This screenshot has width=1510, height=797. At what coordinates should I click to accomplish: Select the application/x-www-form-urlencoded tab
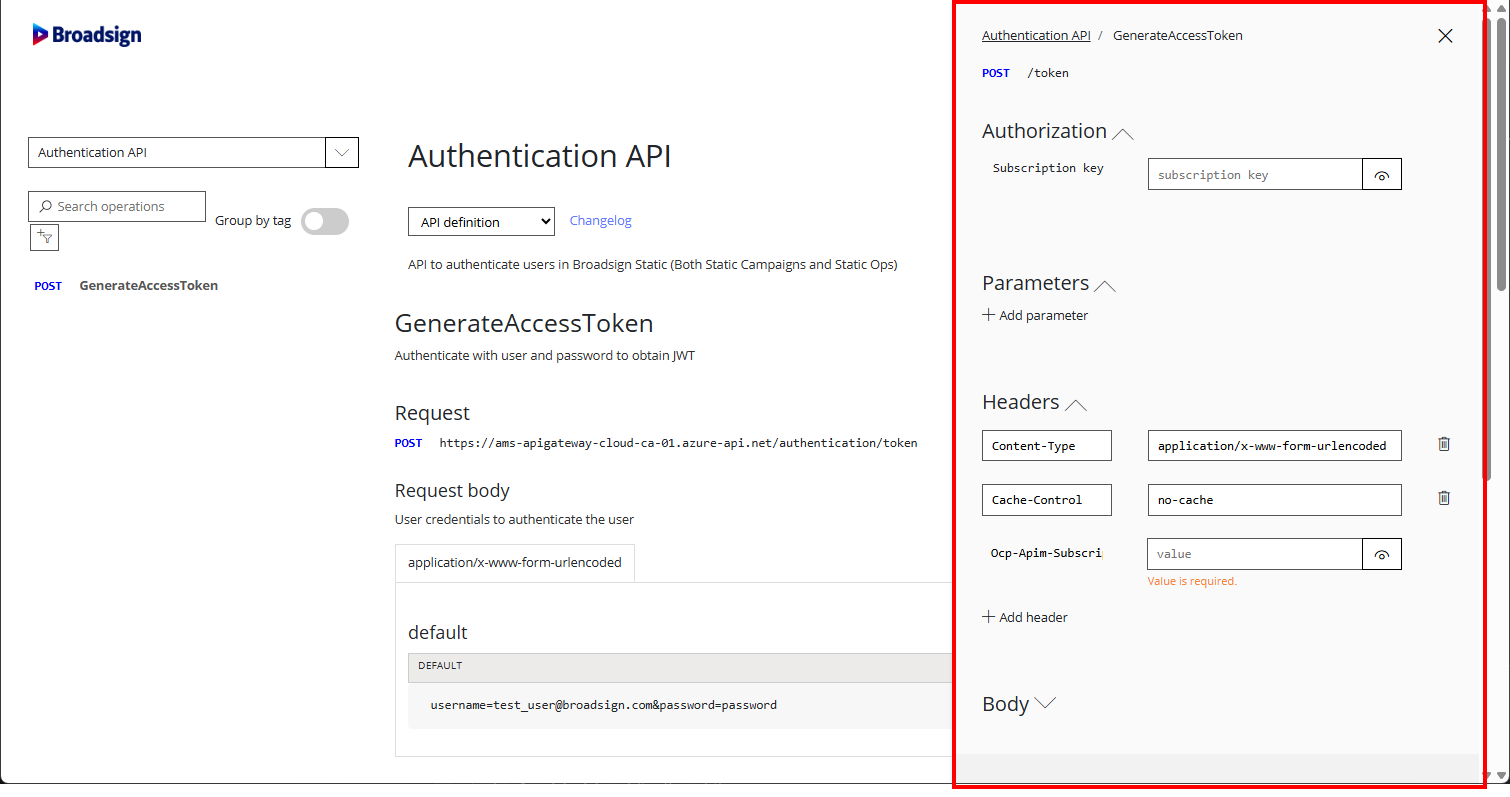515,562
